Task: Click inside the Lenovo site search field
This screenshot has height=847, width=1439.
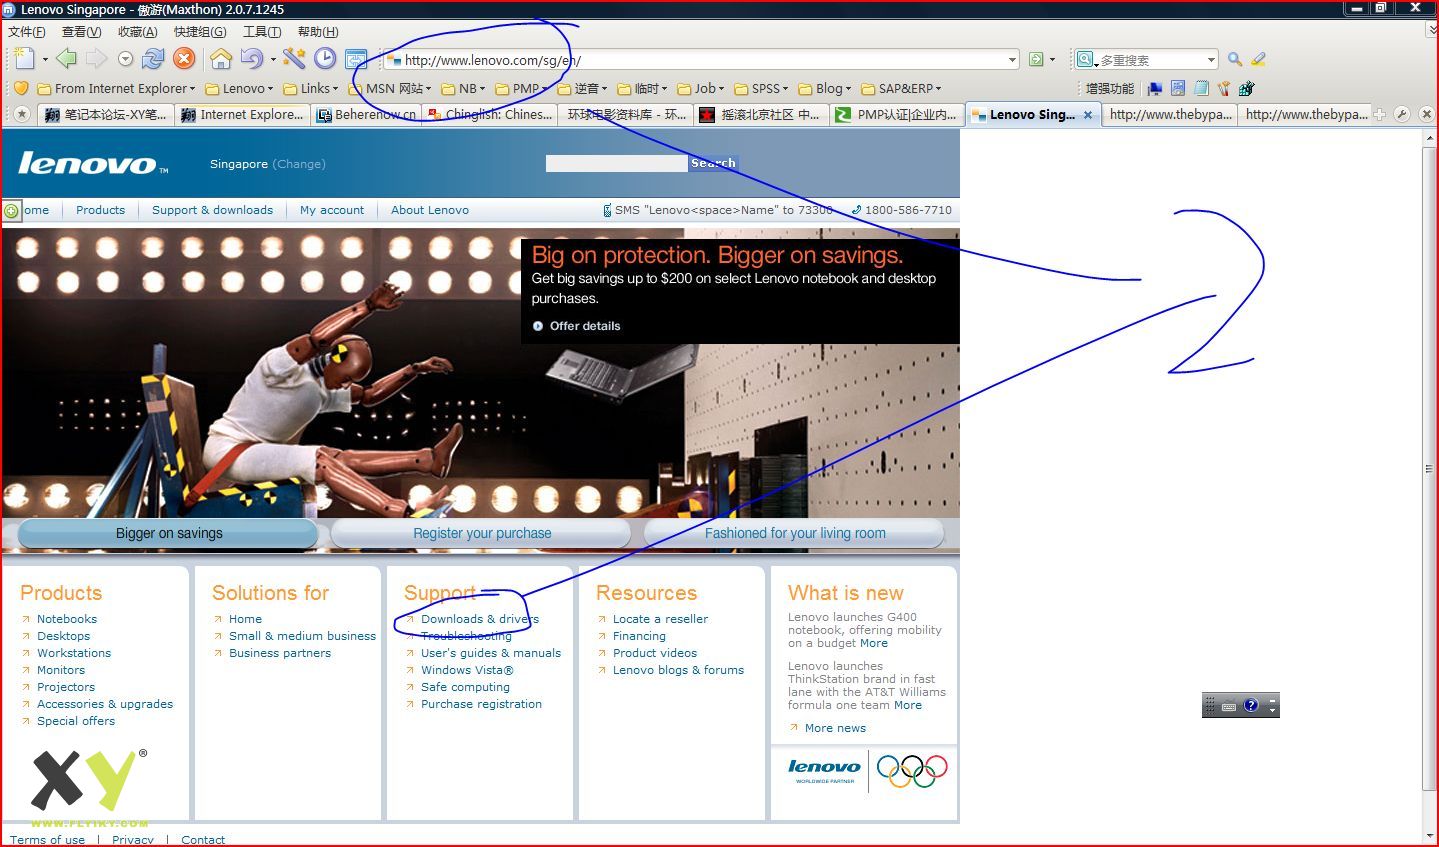Action: tap(616, 163)
